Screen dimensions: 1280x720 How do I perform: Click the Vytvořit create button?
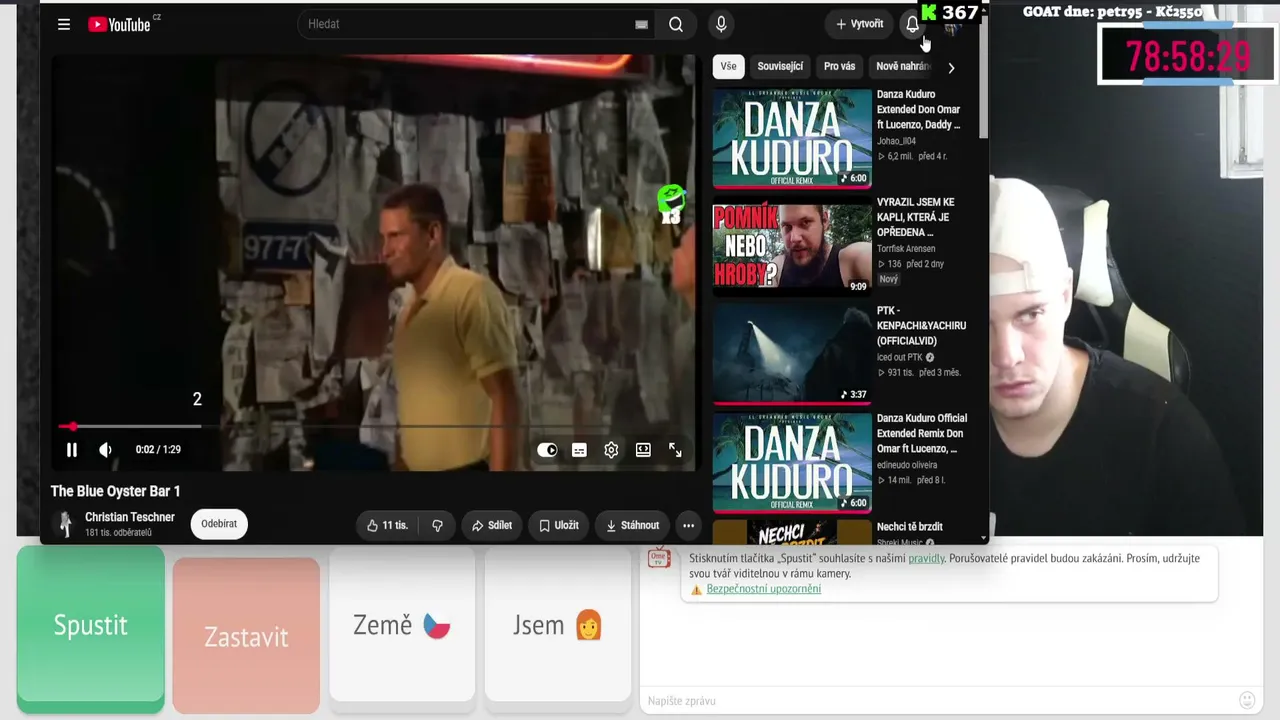coord(859,24)
